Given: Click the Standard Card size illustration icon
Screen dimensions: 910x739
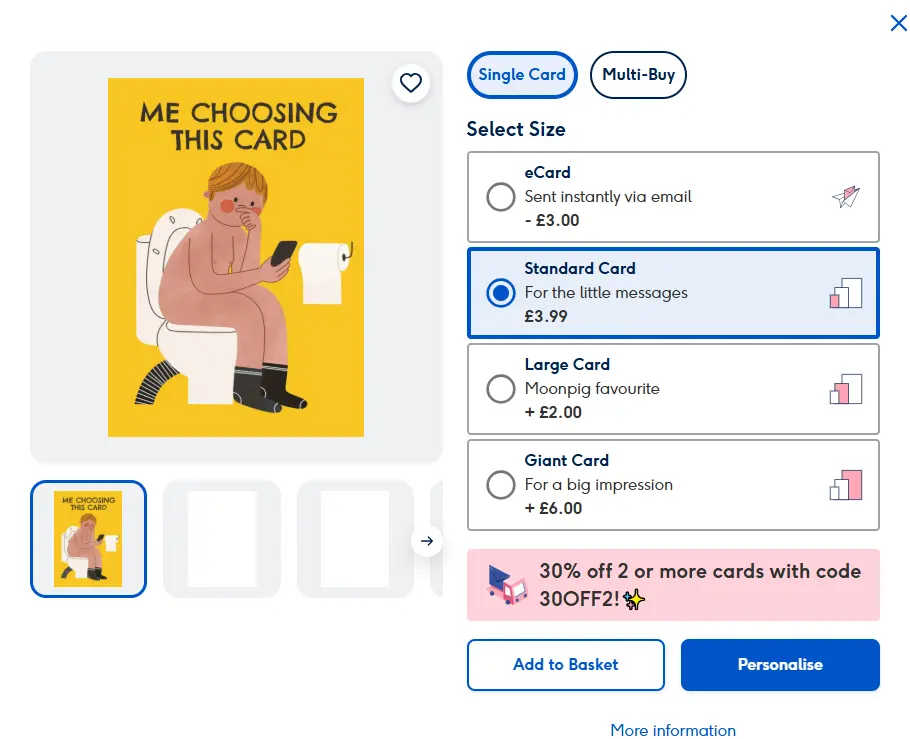Looking at the screenshot, I should click(846, 292).
